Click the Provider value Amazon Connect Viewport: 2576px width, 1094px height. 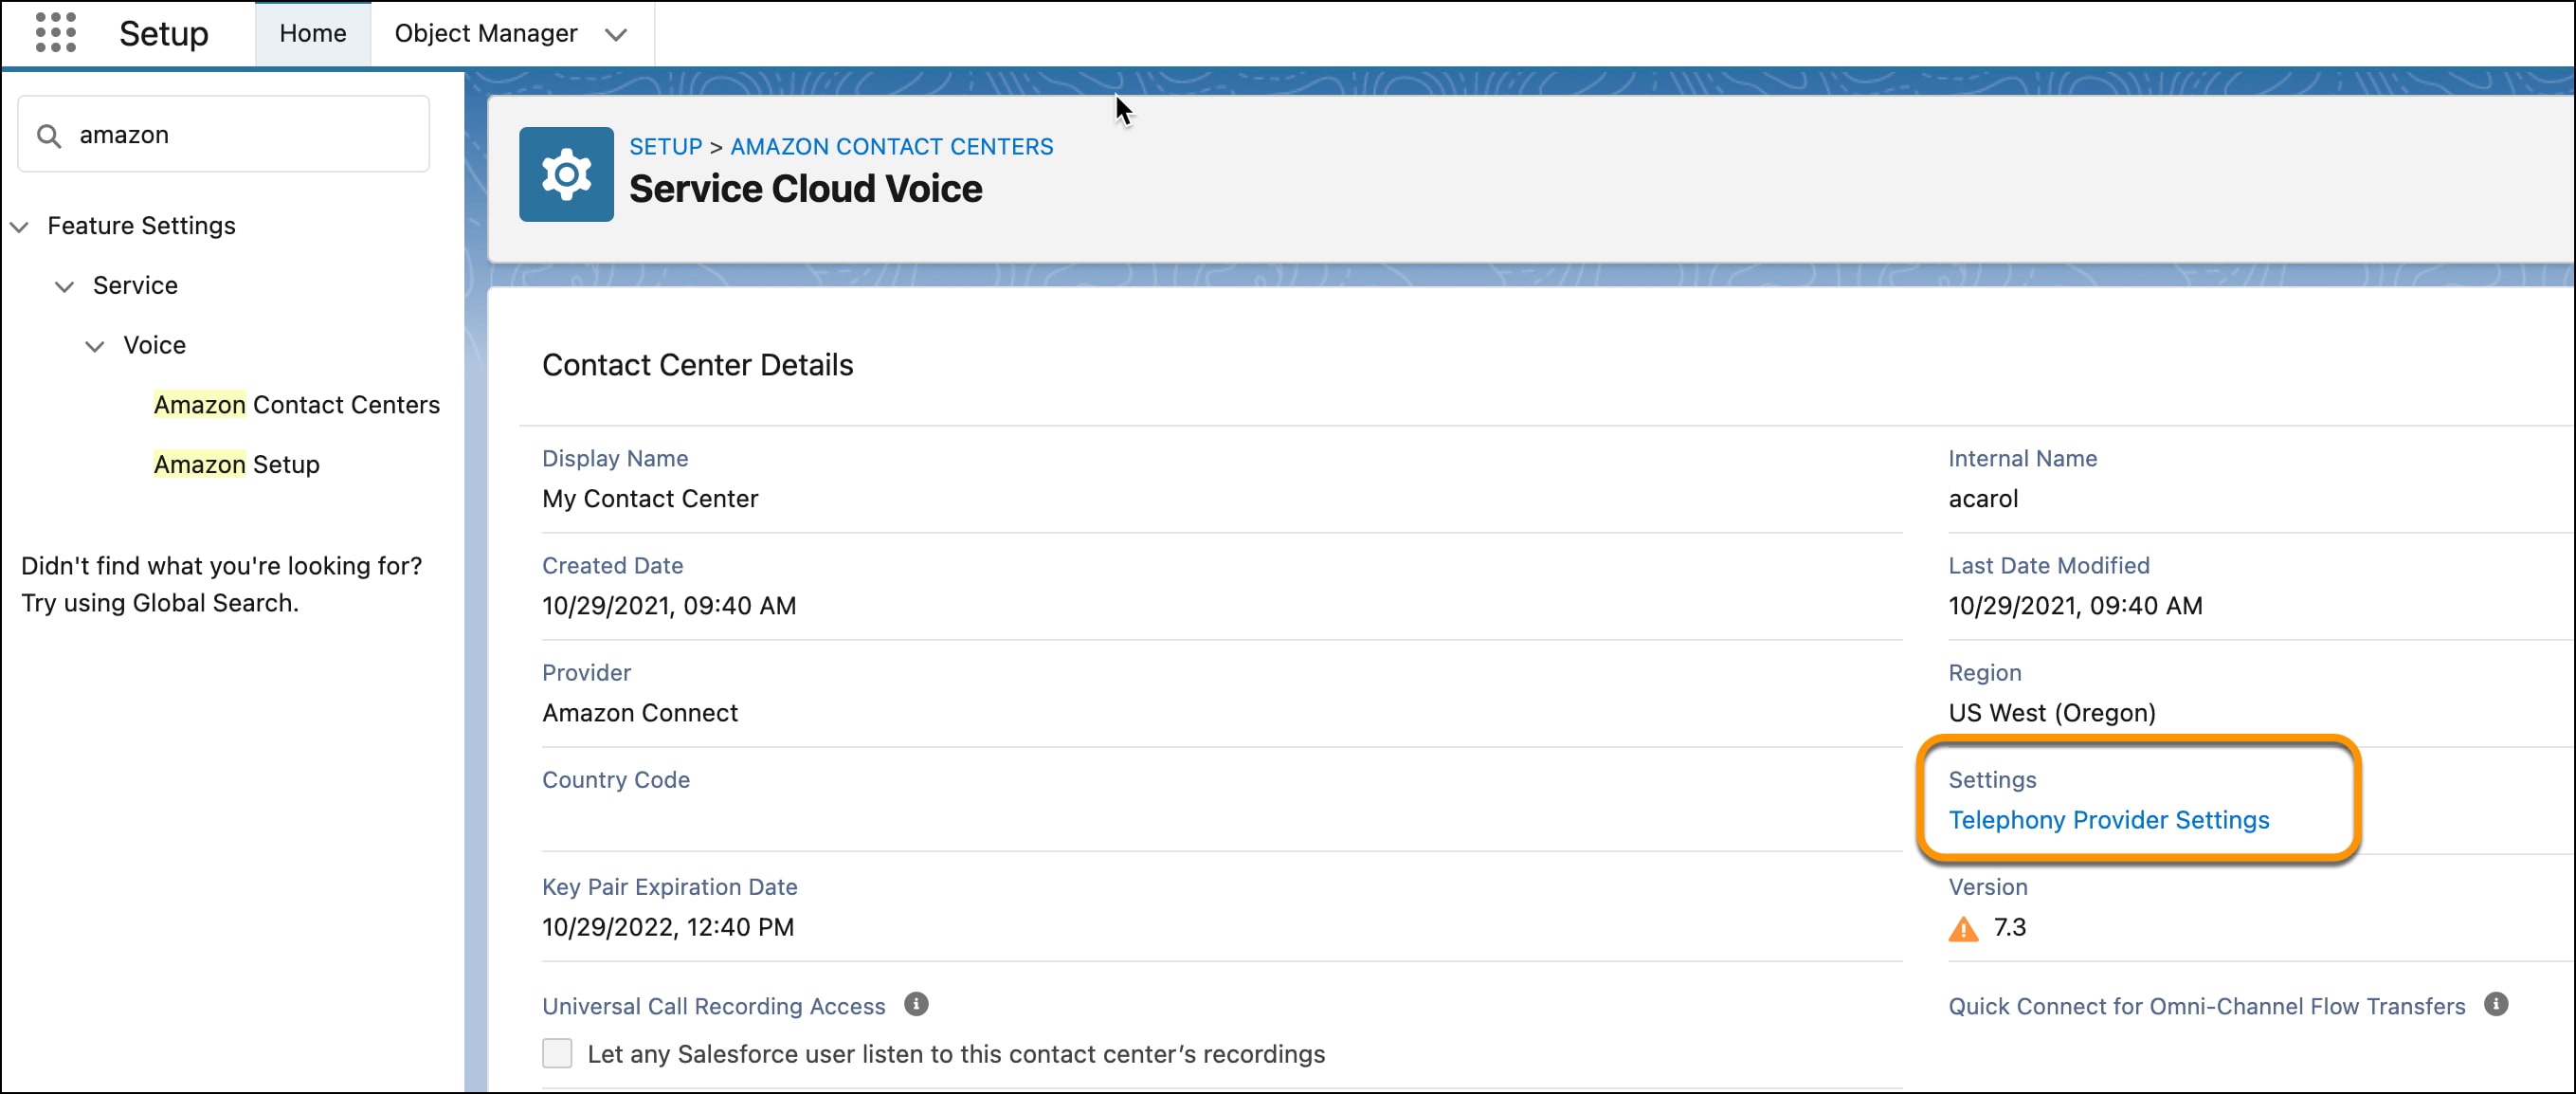point(640,712)
